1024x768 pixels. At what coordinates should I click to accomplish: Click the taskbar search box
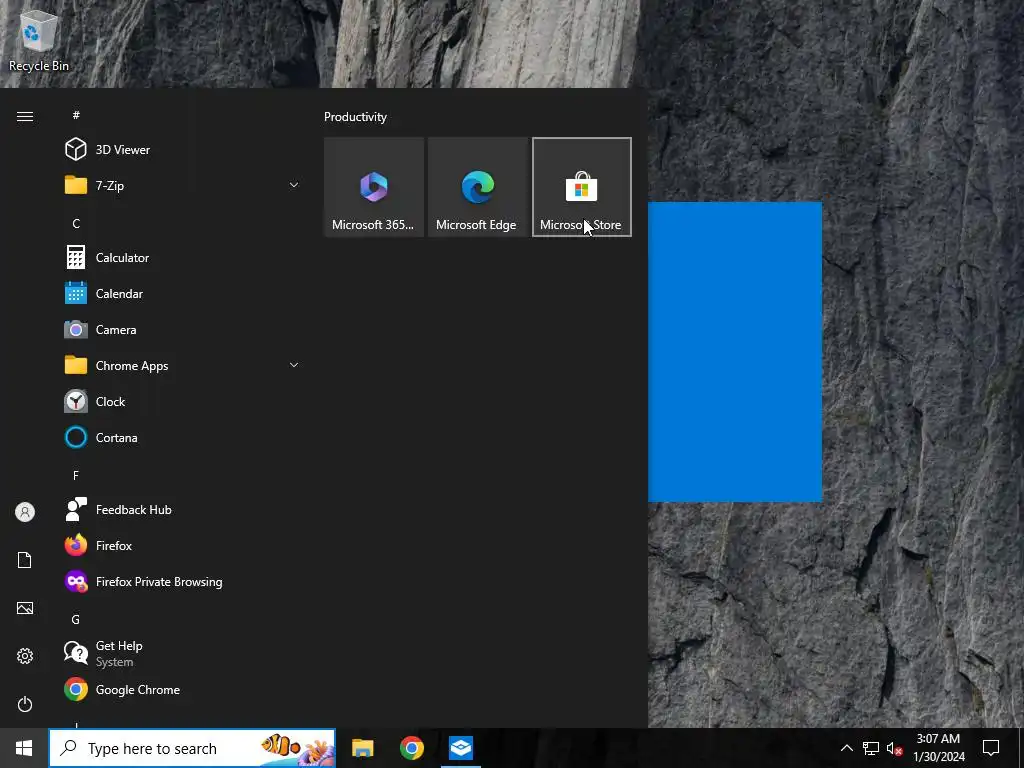point(193,748)
